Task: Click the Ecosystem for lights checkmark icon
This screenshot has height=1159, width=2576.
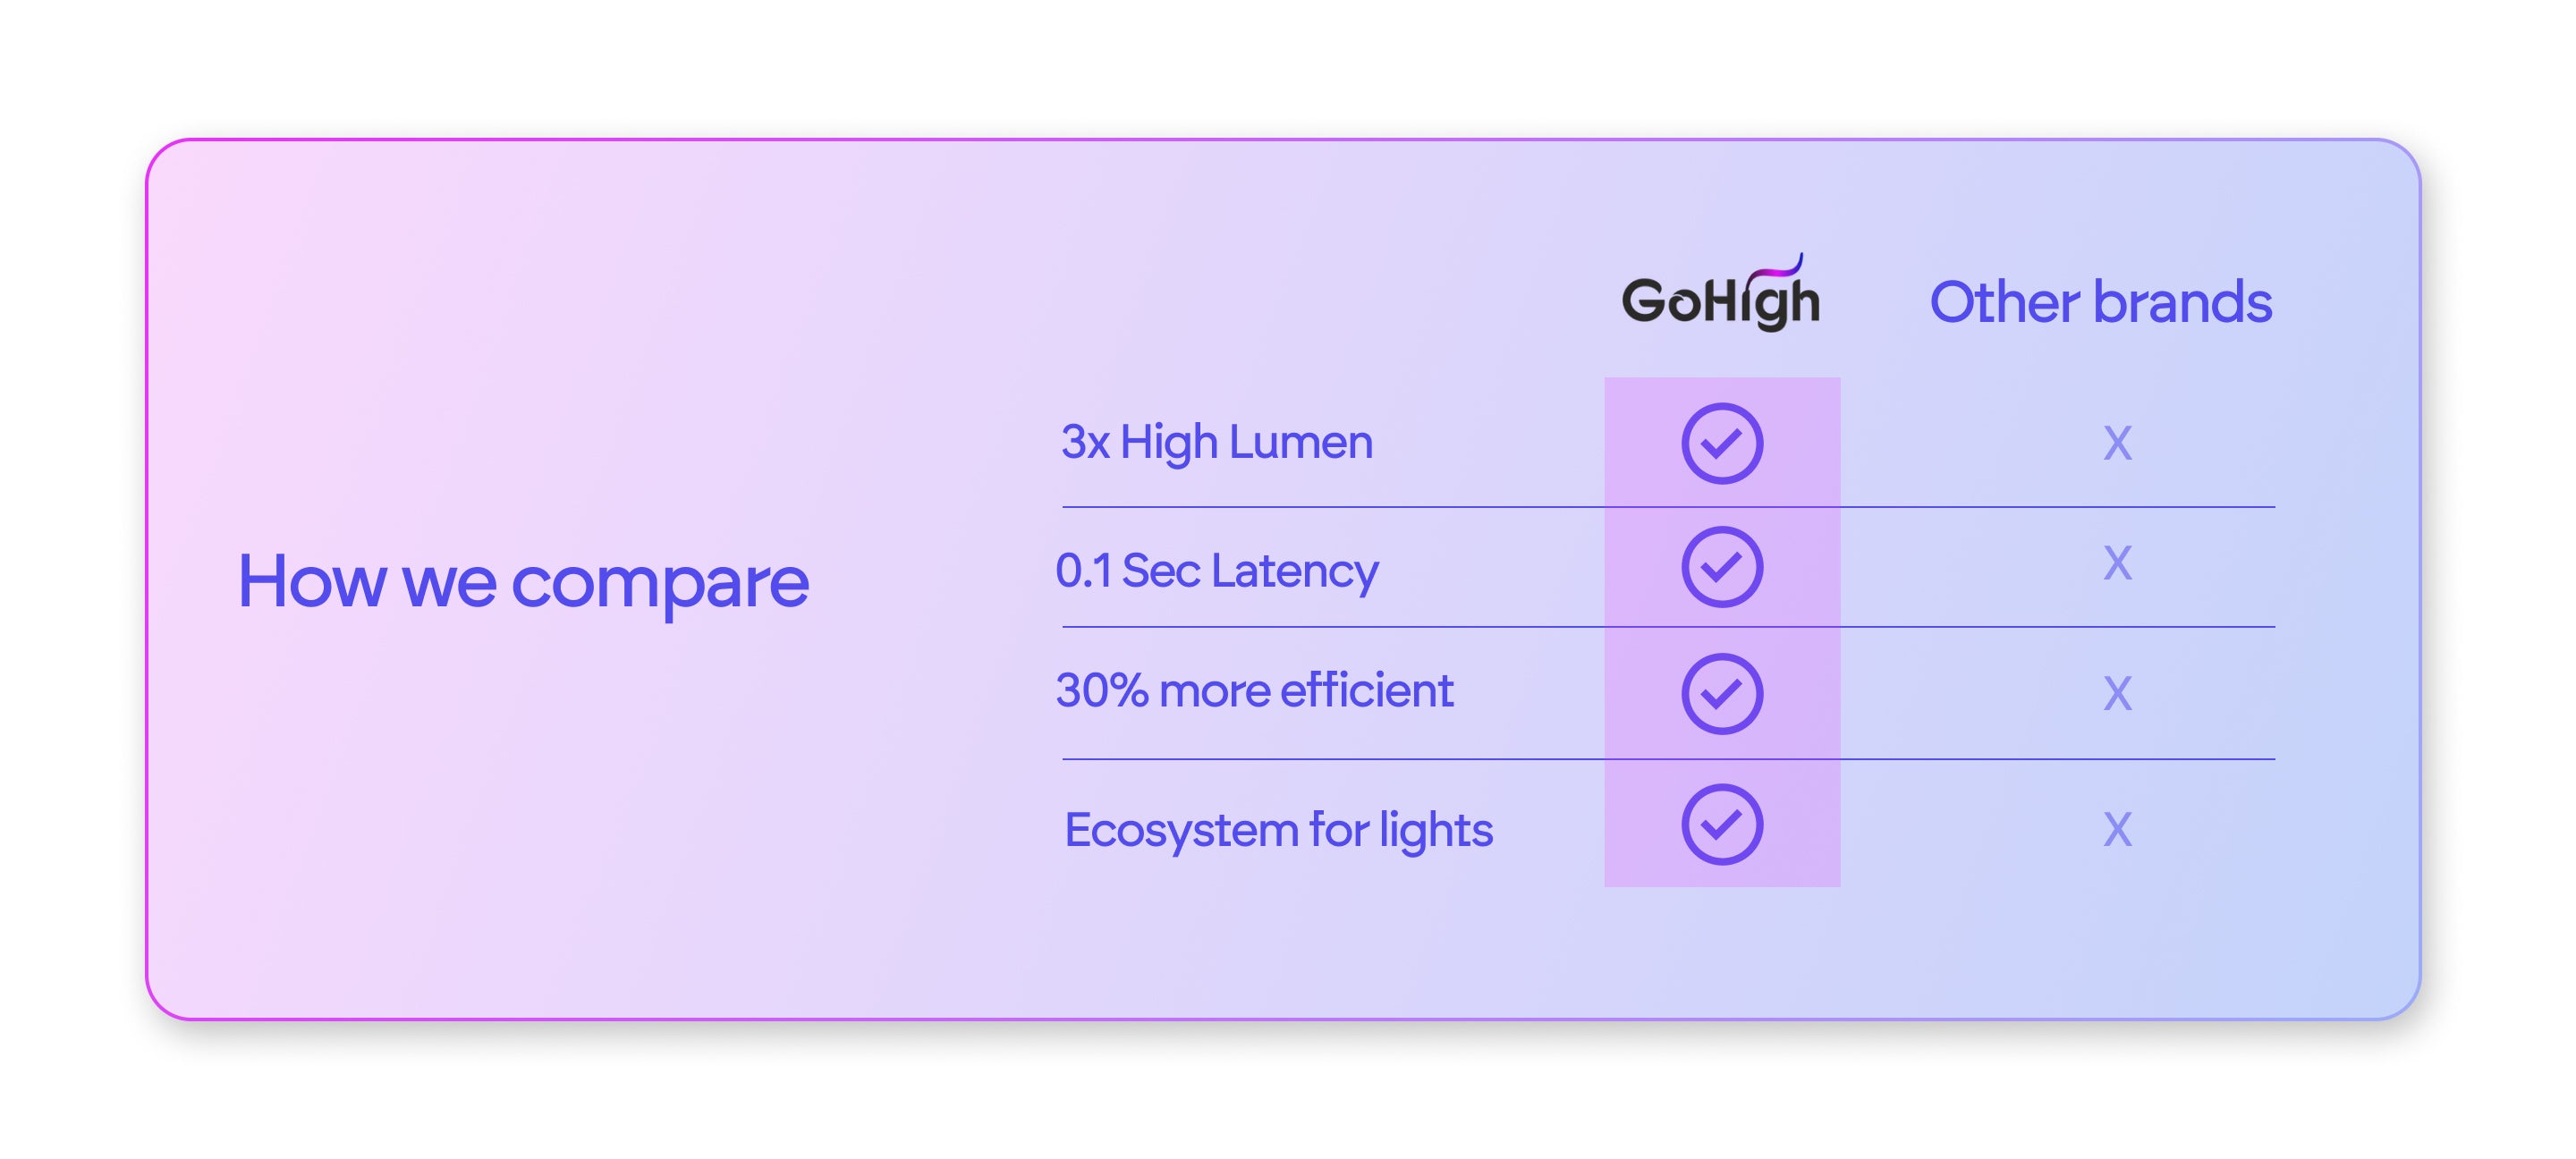Action: tap(1721, 824)
